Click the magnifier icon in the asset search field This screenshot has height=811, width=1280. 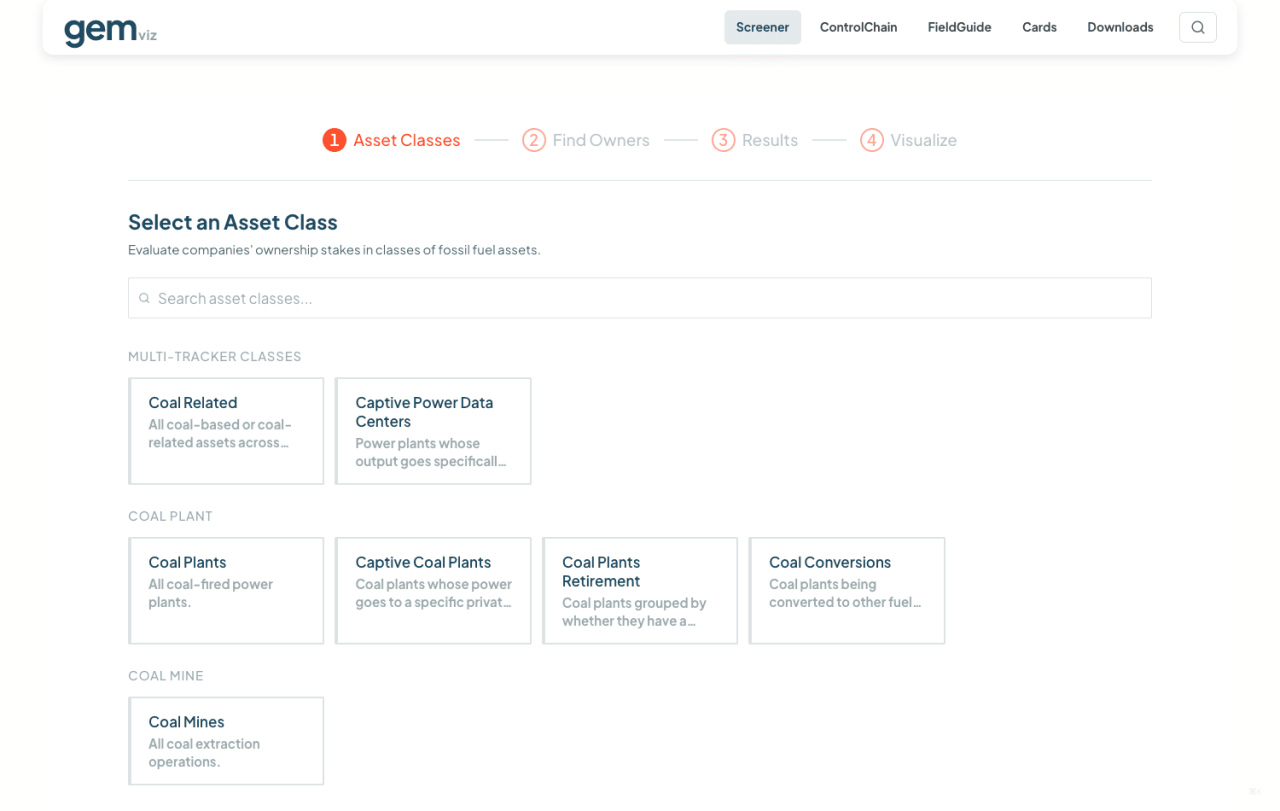pyautogui.click(x=144, y=298)
